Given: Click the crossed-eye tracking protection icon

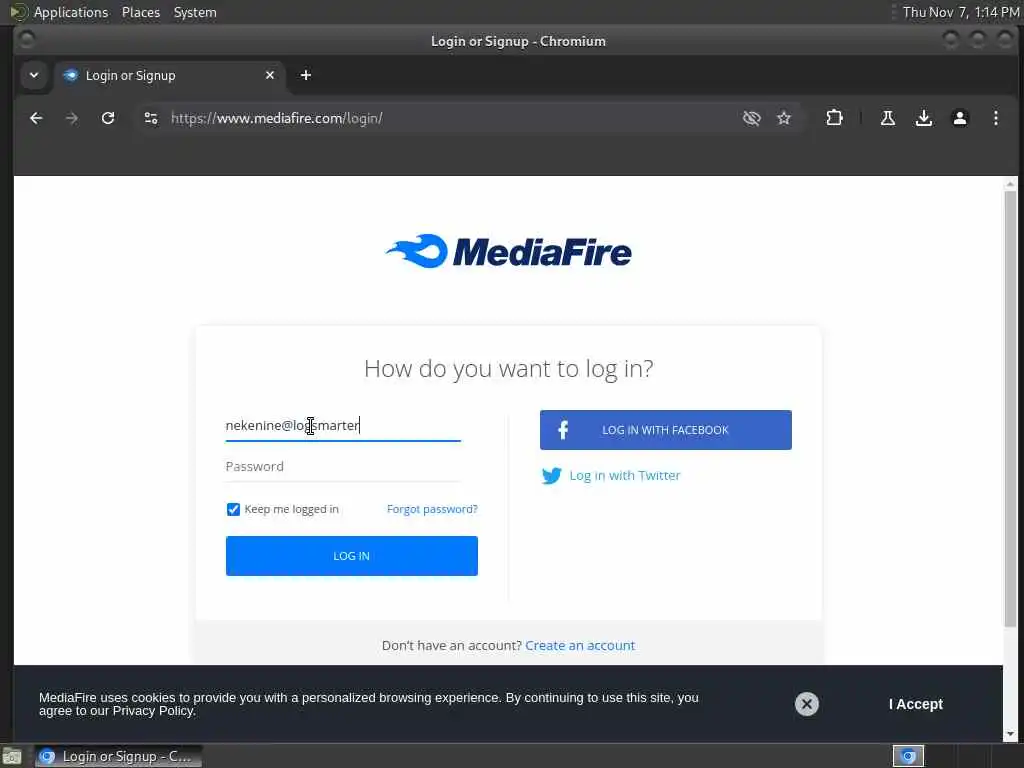Looking at the screenshot, I should pos(752,118).
